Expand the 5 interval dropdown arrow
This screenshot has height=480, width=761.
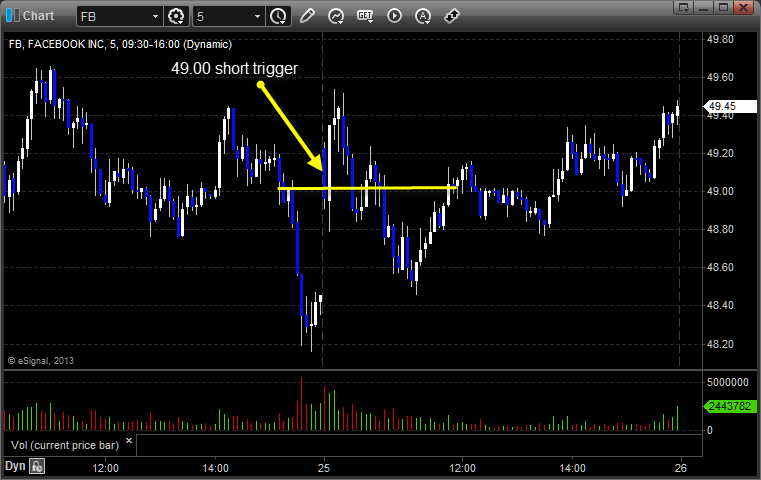point(258,17)
